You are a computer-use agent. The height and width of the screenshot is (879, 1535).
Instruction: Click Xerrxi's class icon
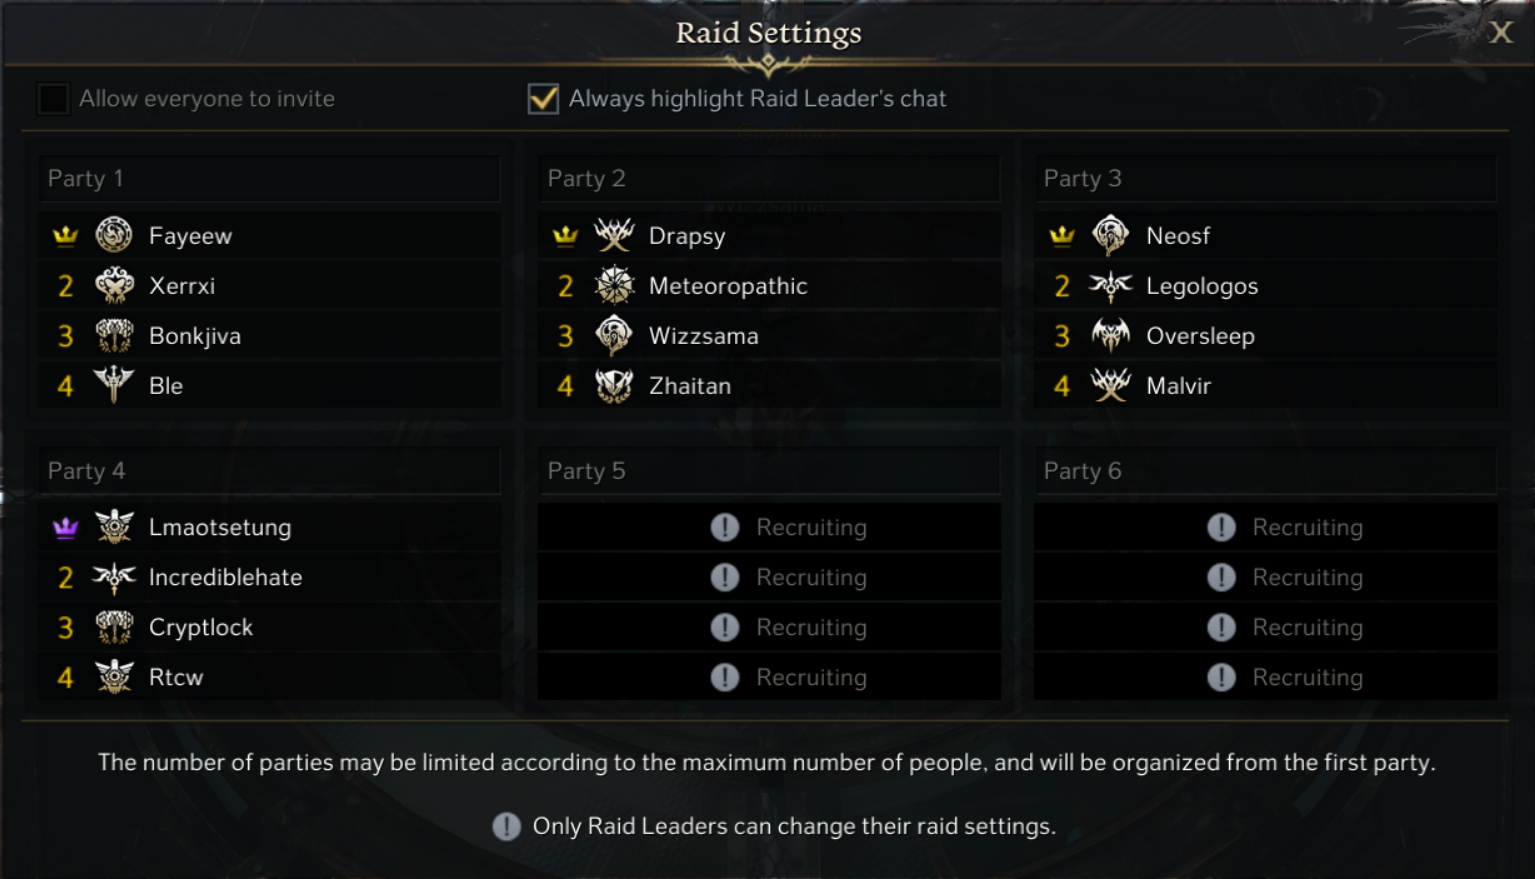coord(114,286)
